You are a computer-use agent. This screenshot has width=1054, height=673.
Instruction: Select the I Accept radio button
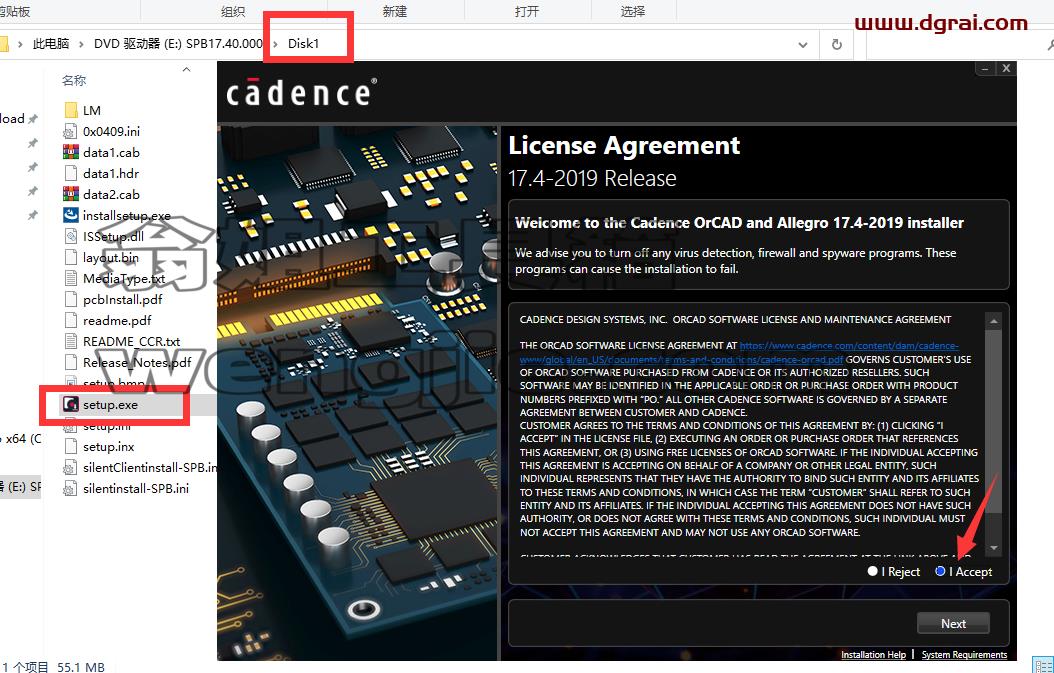click(940, 571)
